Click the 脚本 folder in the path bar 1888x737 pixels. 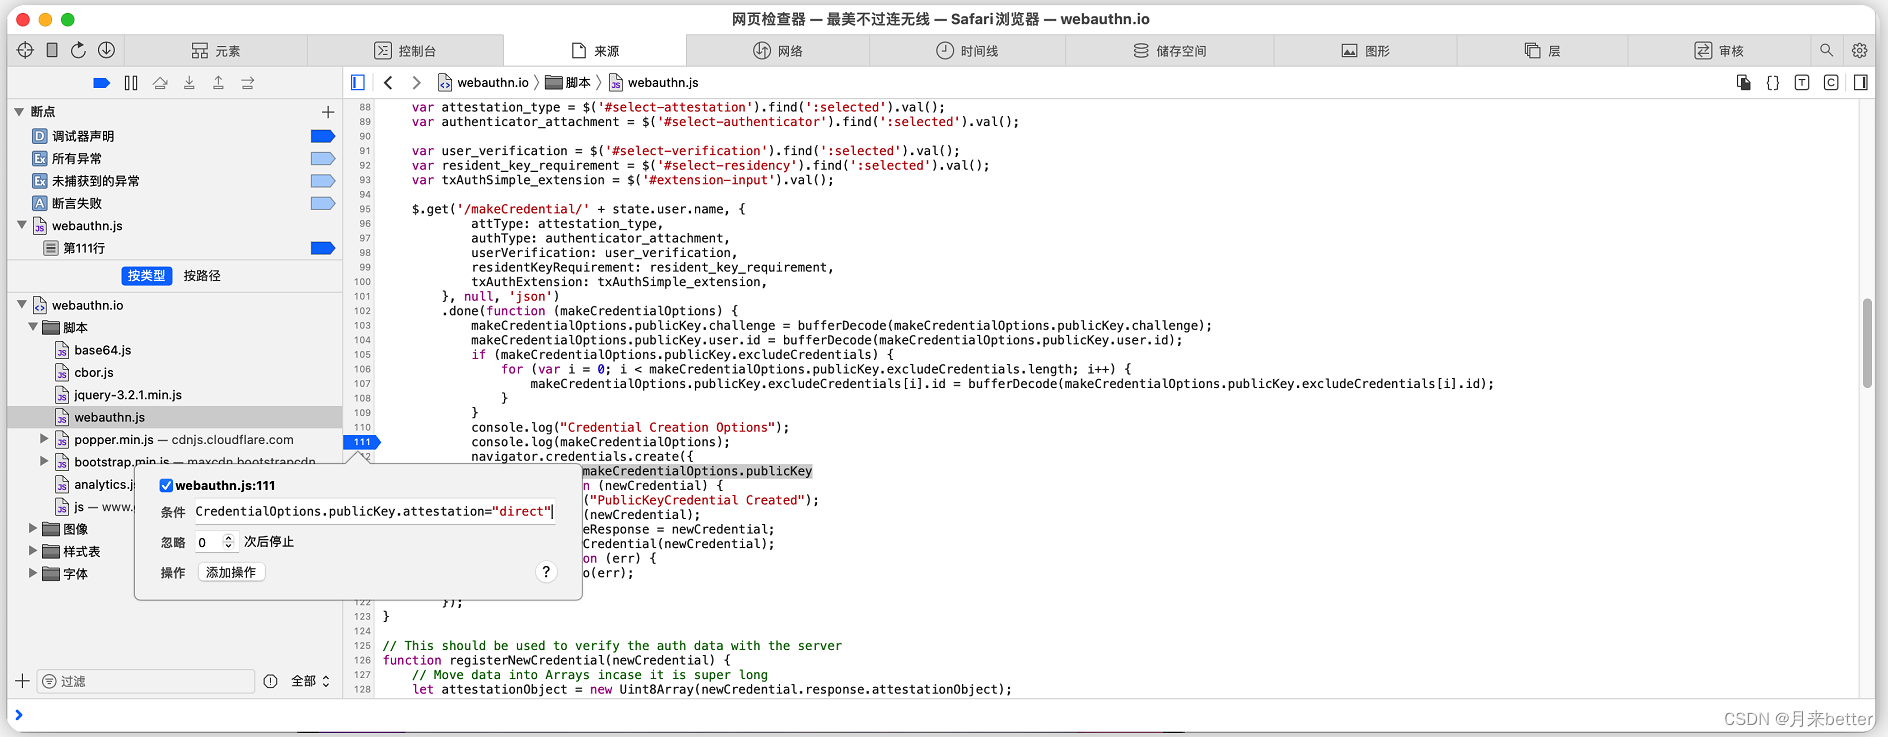pos(568,83)
